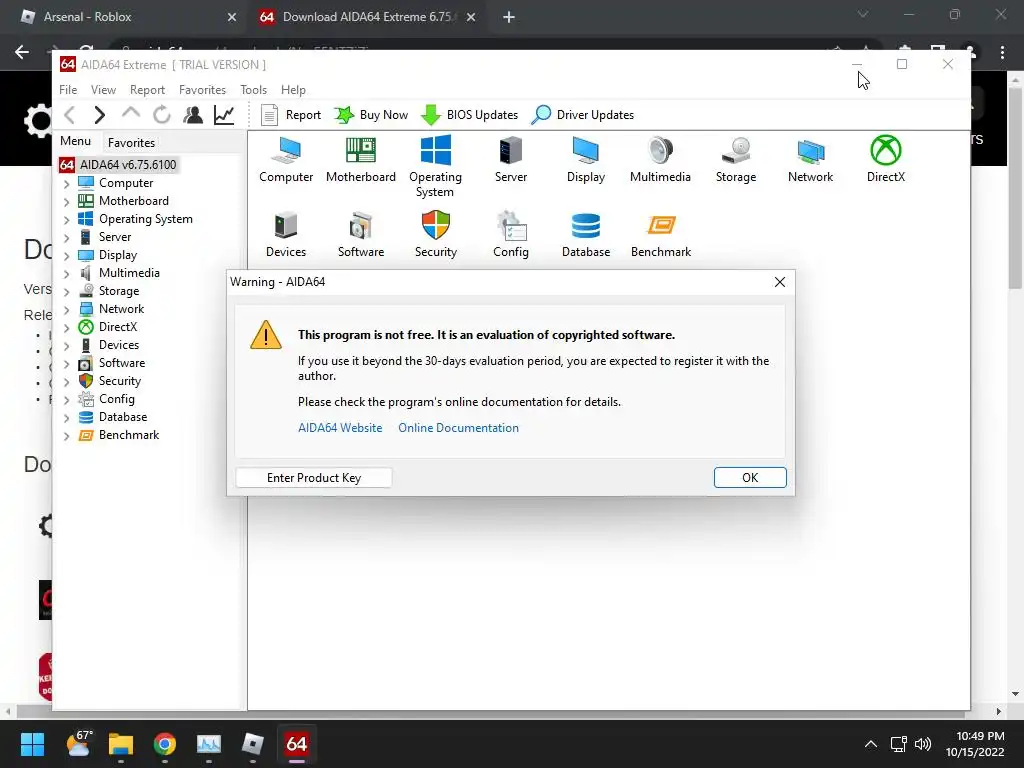Open the Benchmark icon in main panel
The height and width of the screenshot is (768, 1024).
coord(661,234)
